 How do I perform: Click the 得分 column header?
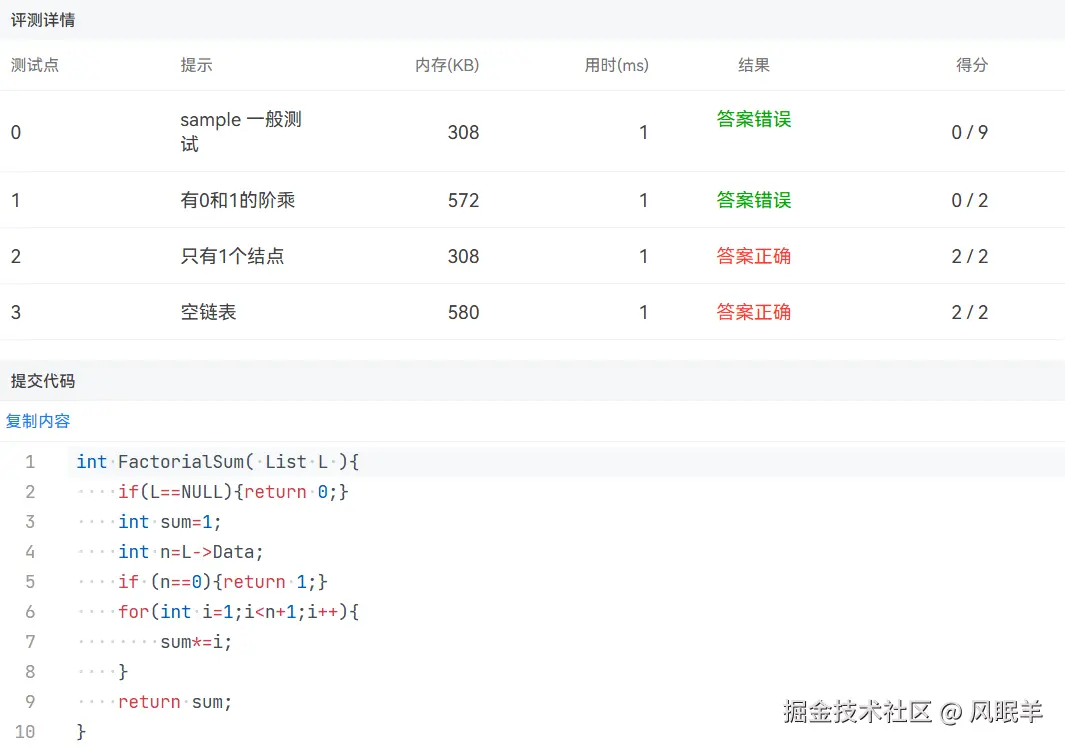tap(972, 65)
